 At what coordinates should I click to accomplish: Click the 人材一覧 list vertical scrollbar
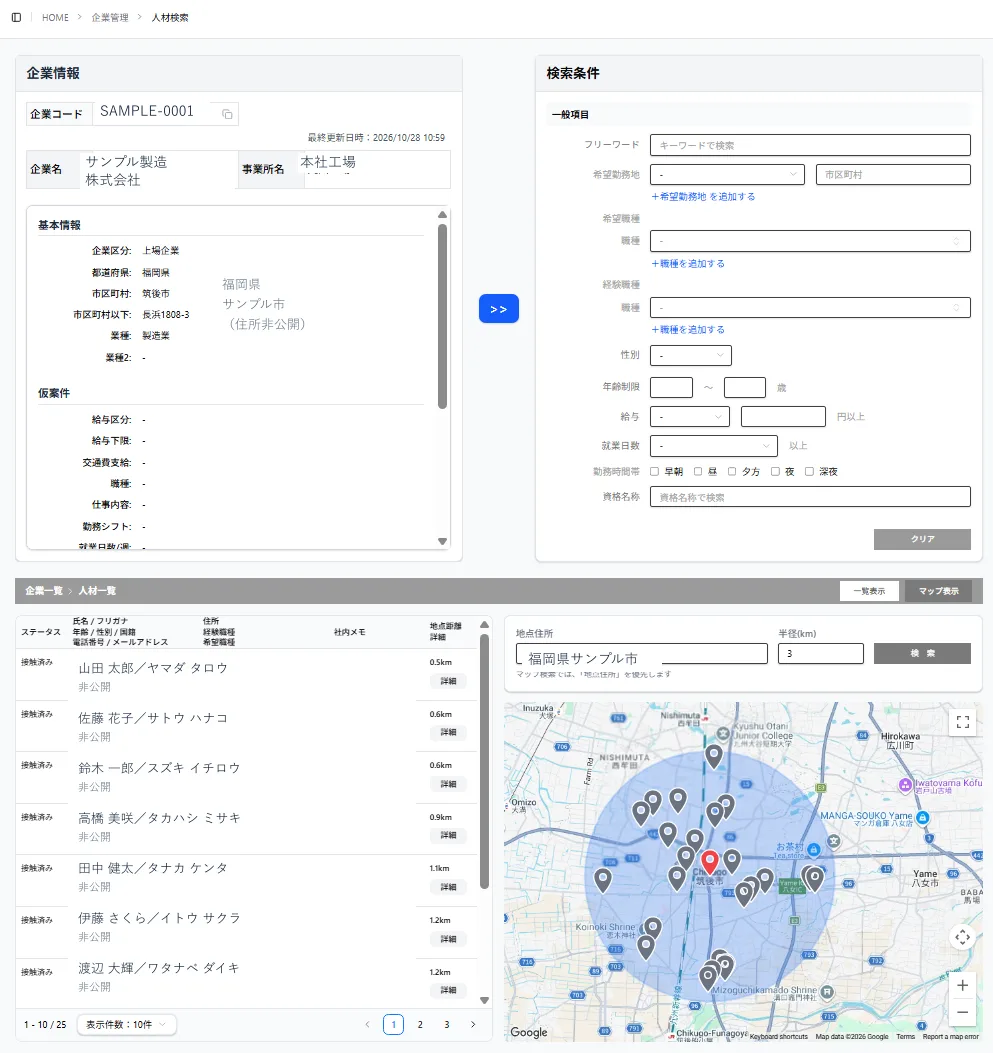pos(485,762)
